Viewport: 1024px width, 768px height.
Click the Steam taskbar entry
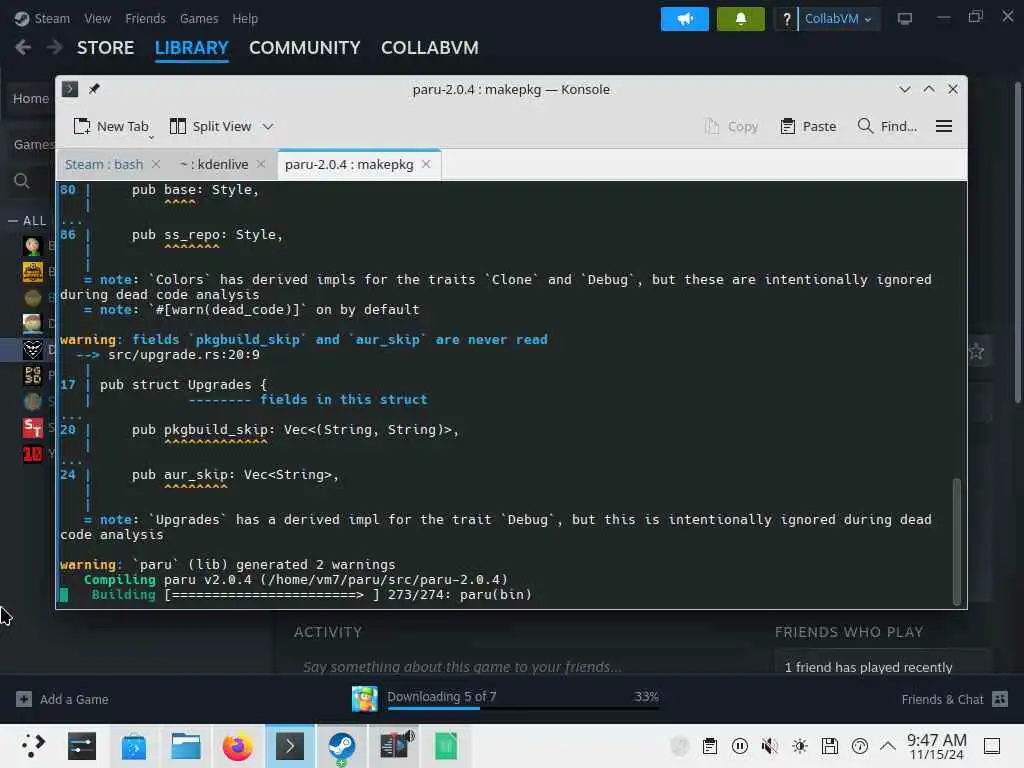click(342, 746)
